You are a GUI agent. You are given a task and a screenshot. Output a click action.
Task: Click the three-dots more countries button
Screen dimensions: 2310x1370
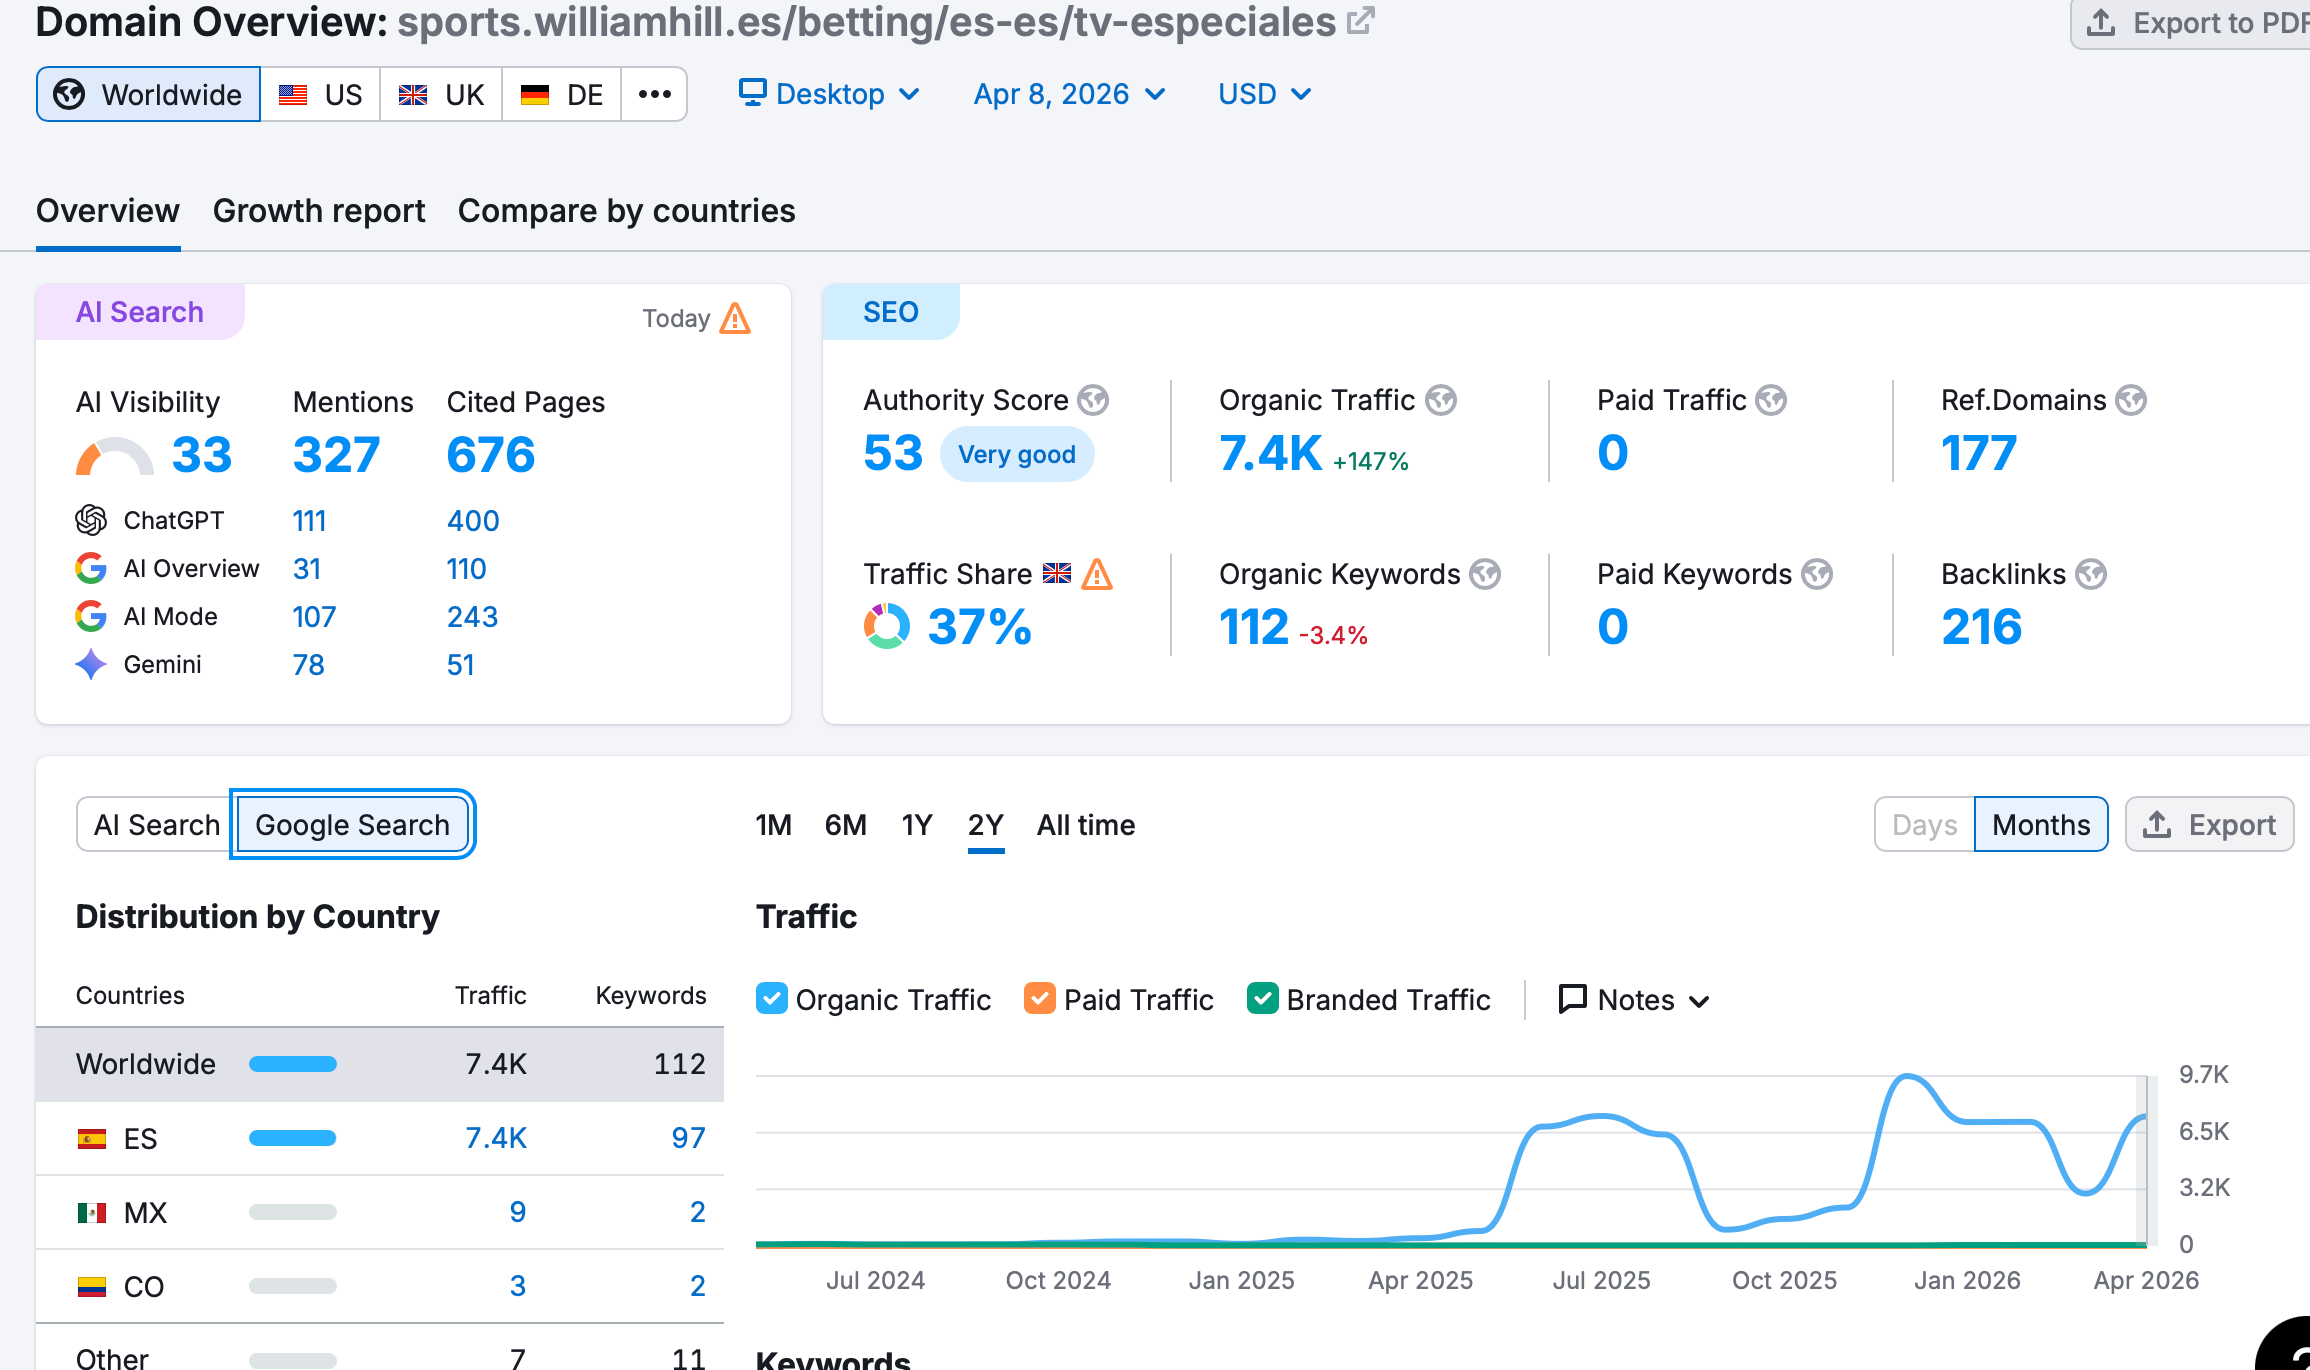pyautogui.click(x=654, y=94)
